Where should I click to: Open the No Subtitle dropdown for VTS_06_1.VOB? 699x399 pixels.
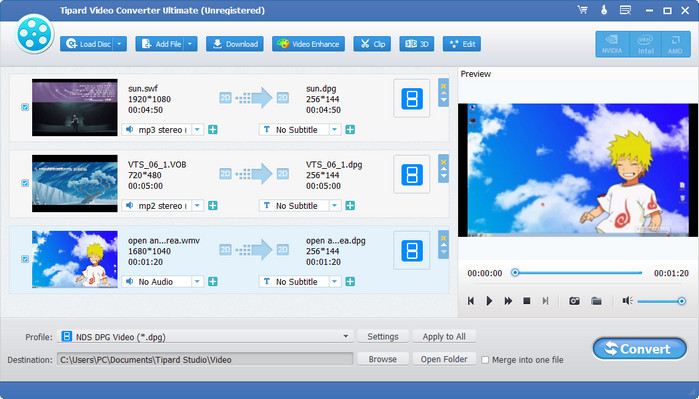pos(335,206)
